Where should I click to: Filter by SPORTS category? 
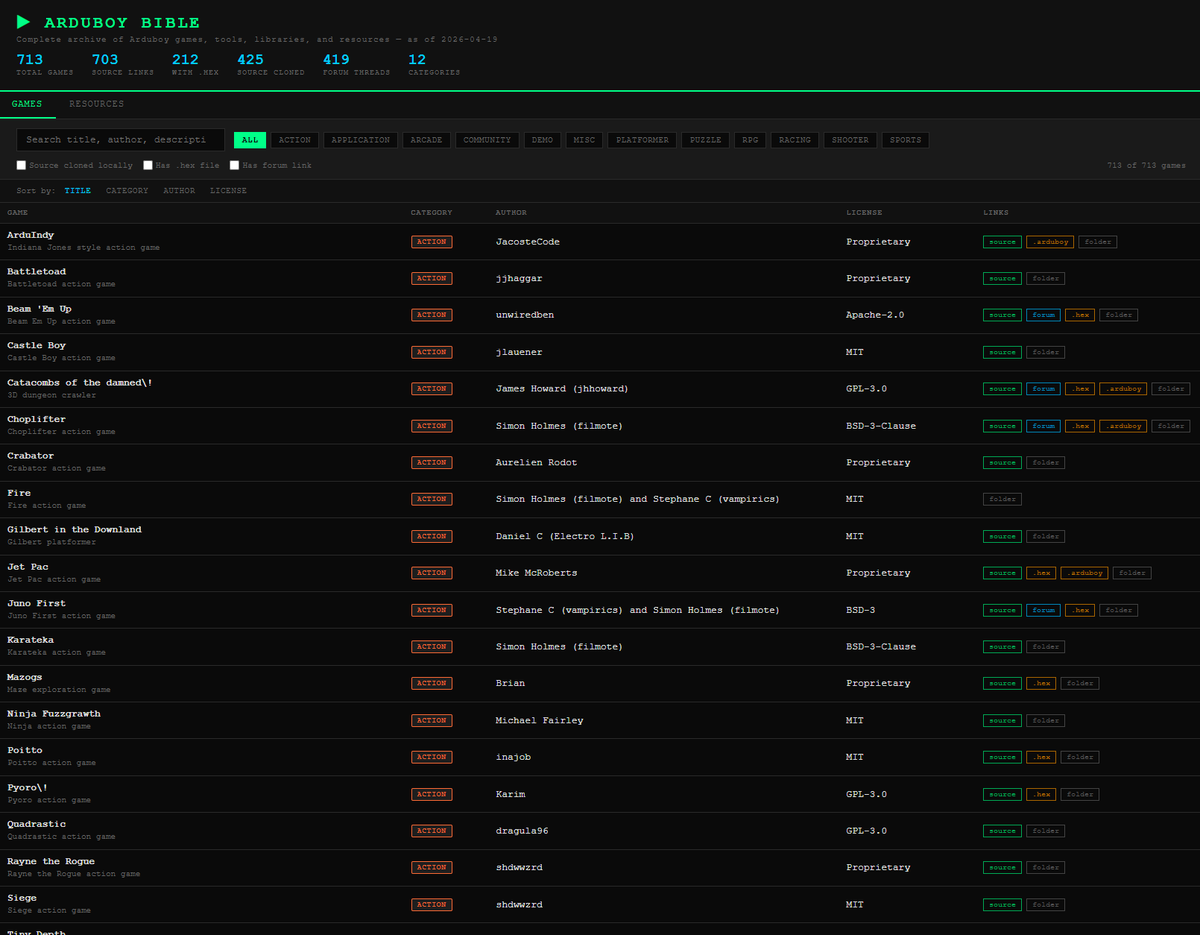[x=905, y=140]
